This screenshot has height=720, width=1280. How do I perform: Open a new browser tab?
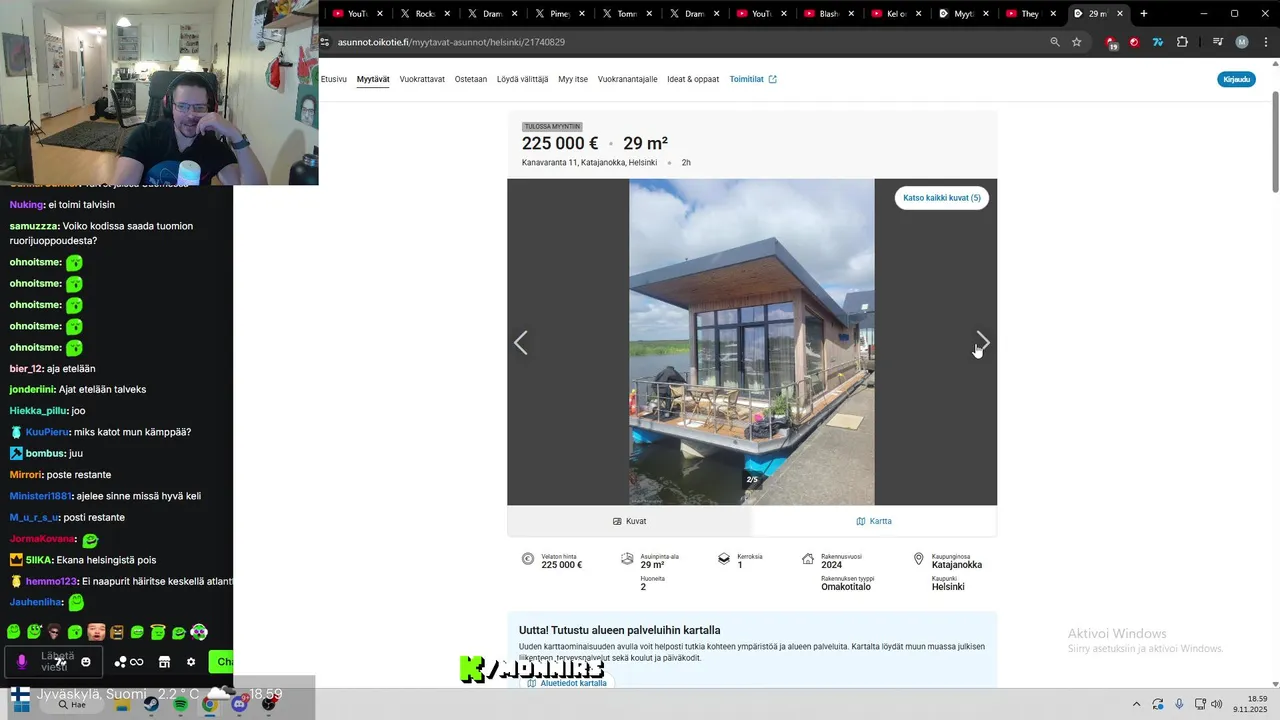1144,14
